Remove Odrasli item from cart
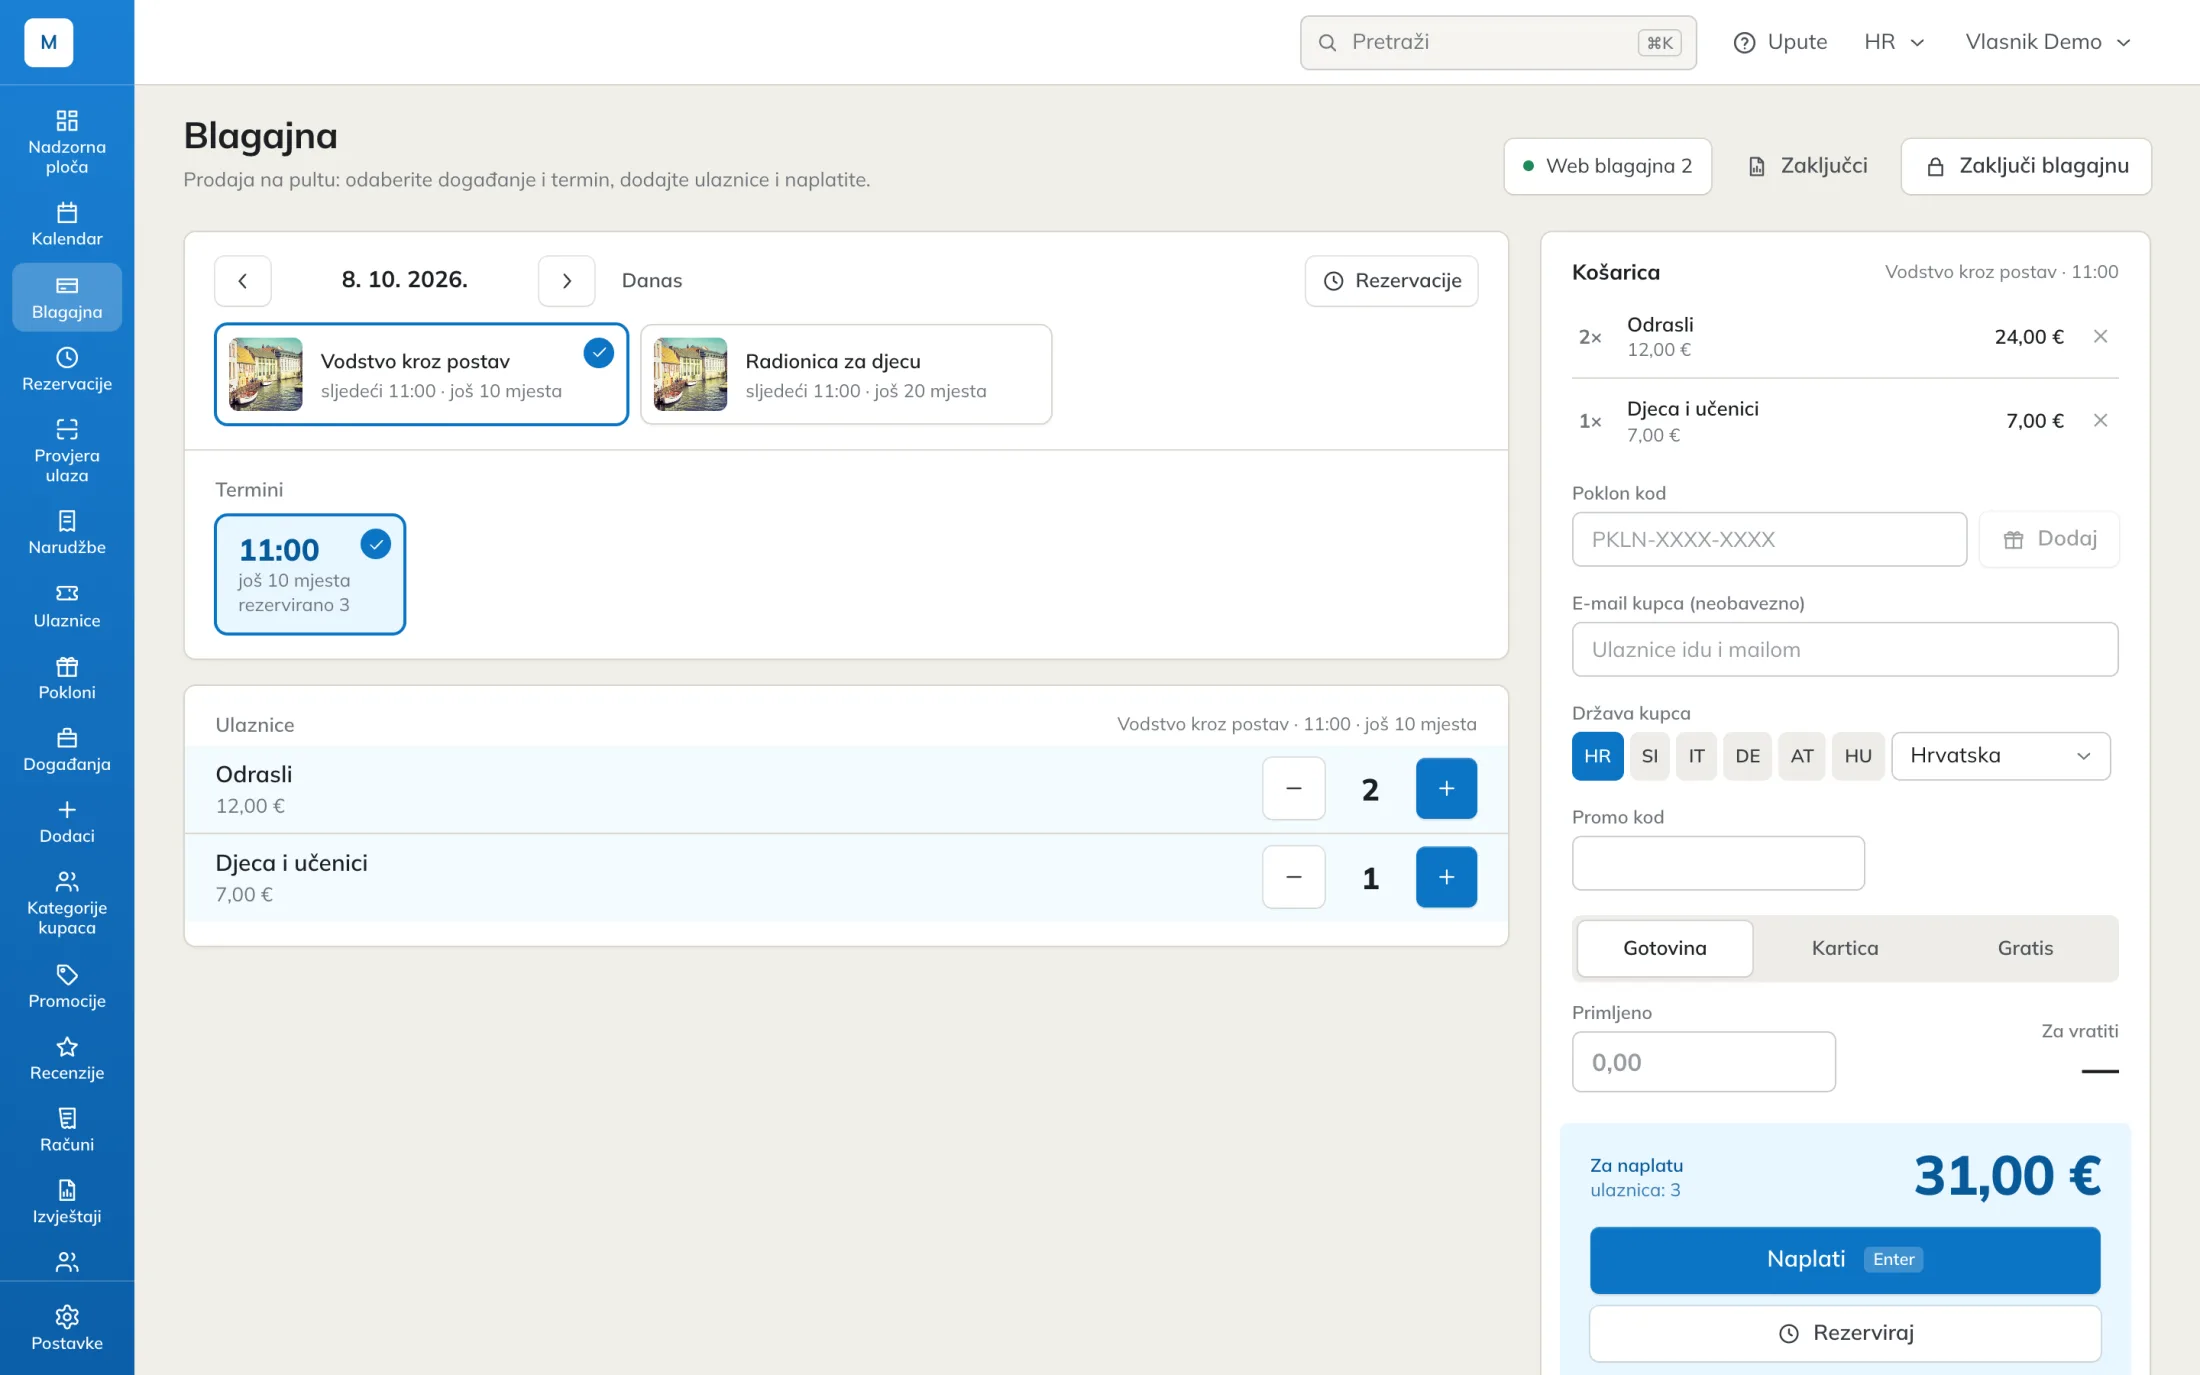Image resolution: width=2200 pixels, height=1375 pixels. coord(2100,336)
